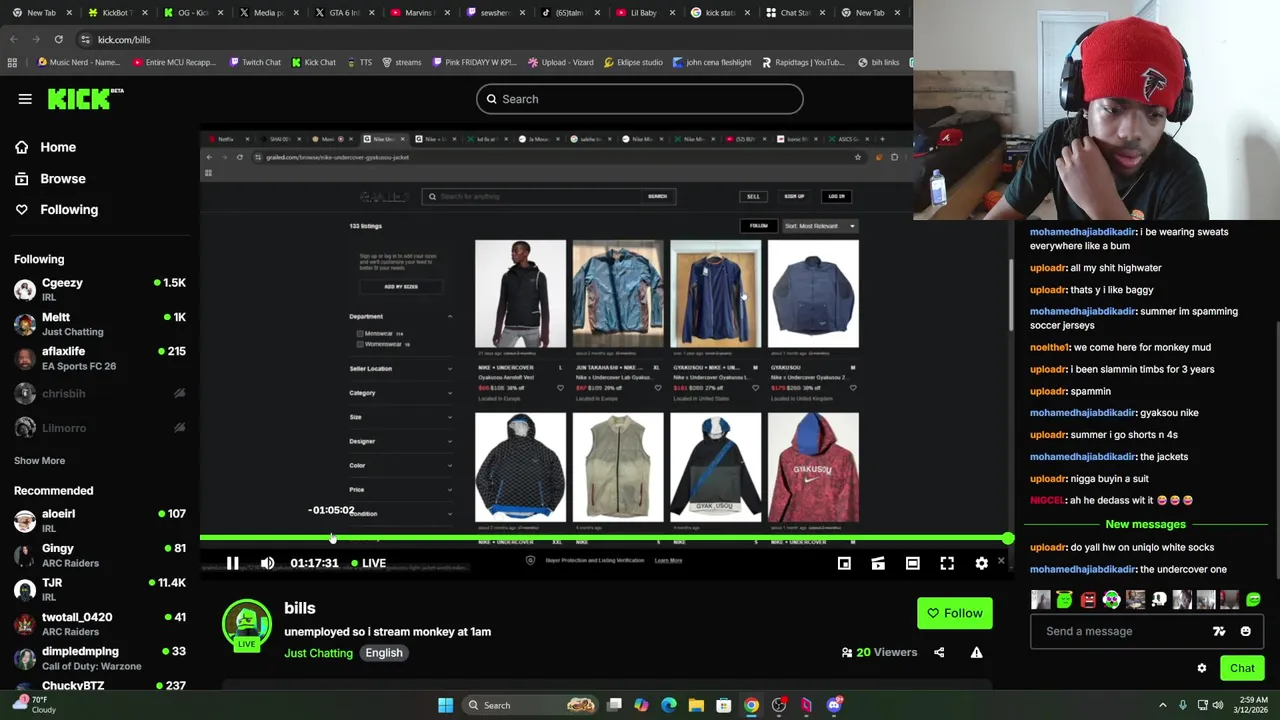This screenshot has width=1280, height=720.
Task: Click the progress bar end handle
Action: (x=1008, y=539)
